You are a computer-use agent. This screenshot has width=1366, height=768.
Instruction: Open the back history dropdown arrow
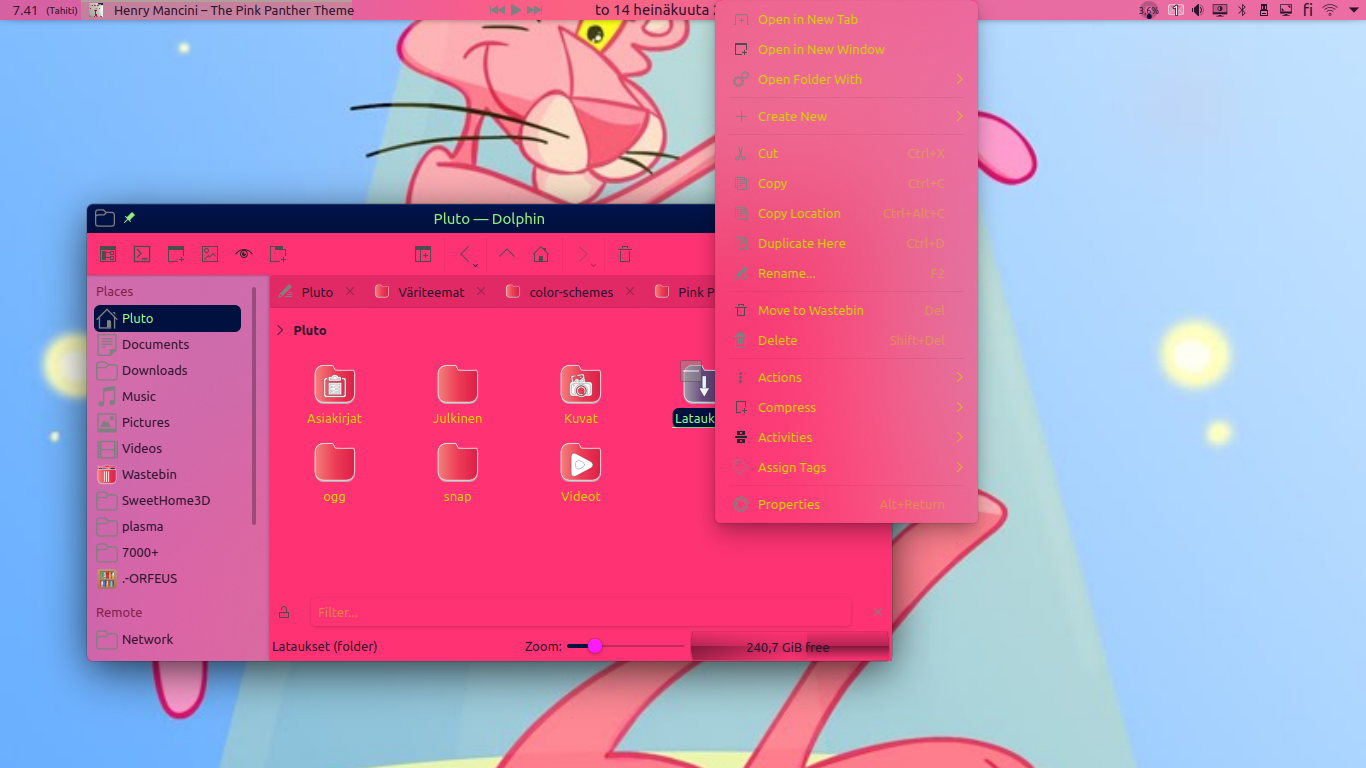[476, 265]
